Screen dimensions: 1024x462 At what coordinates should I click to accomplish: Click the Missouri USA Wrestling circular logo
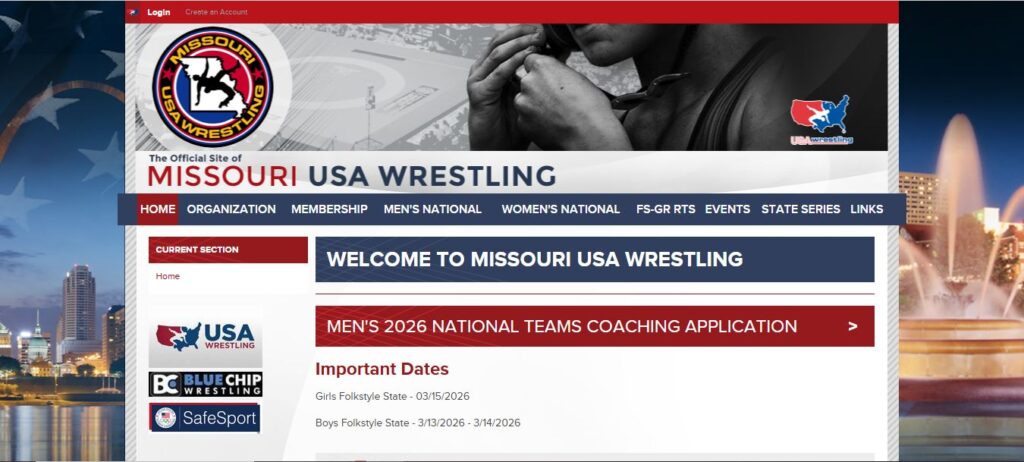point(212,87)
